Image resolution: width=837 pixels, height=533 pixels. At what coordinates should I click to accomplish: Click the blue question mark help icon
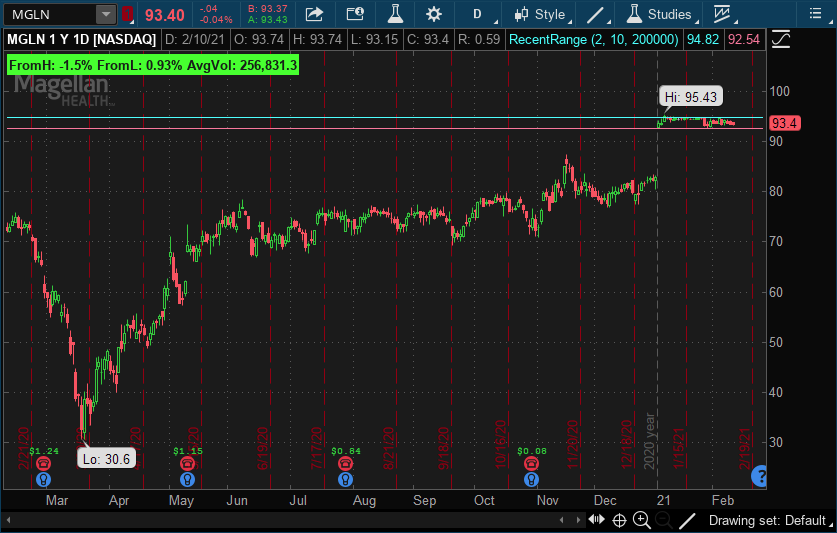click(x=759, y=475)
